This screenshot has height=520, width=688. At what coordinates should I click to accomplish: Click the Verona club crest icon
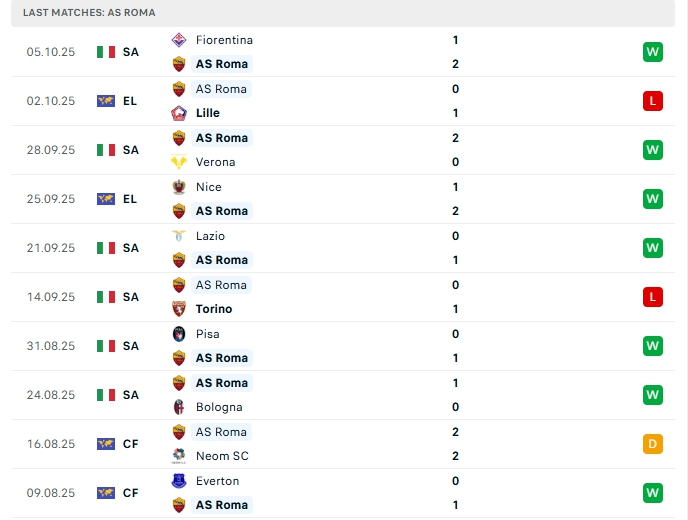point(179,162)
